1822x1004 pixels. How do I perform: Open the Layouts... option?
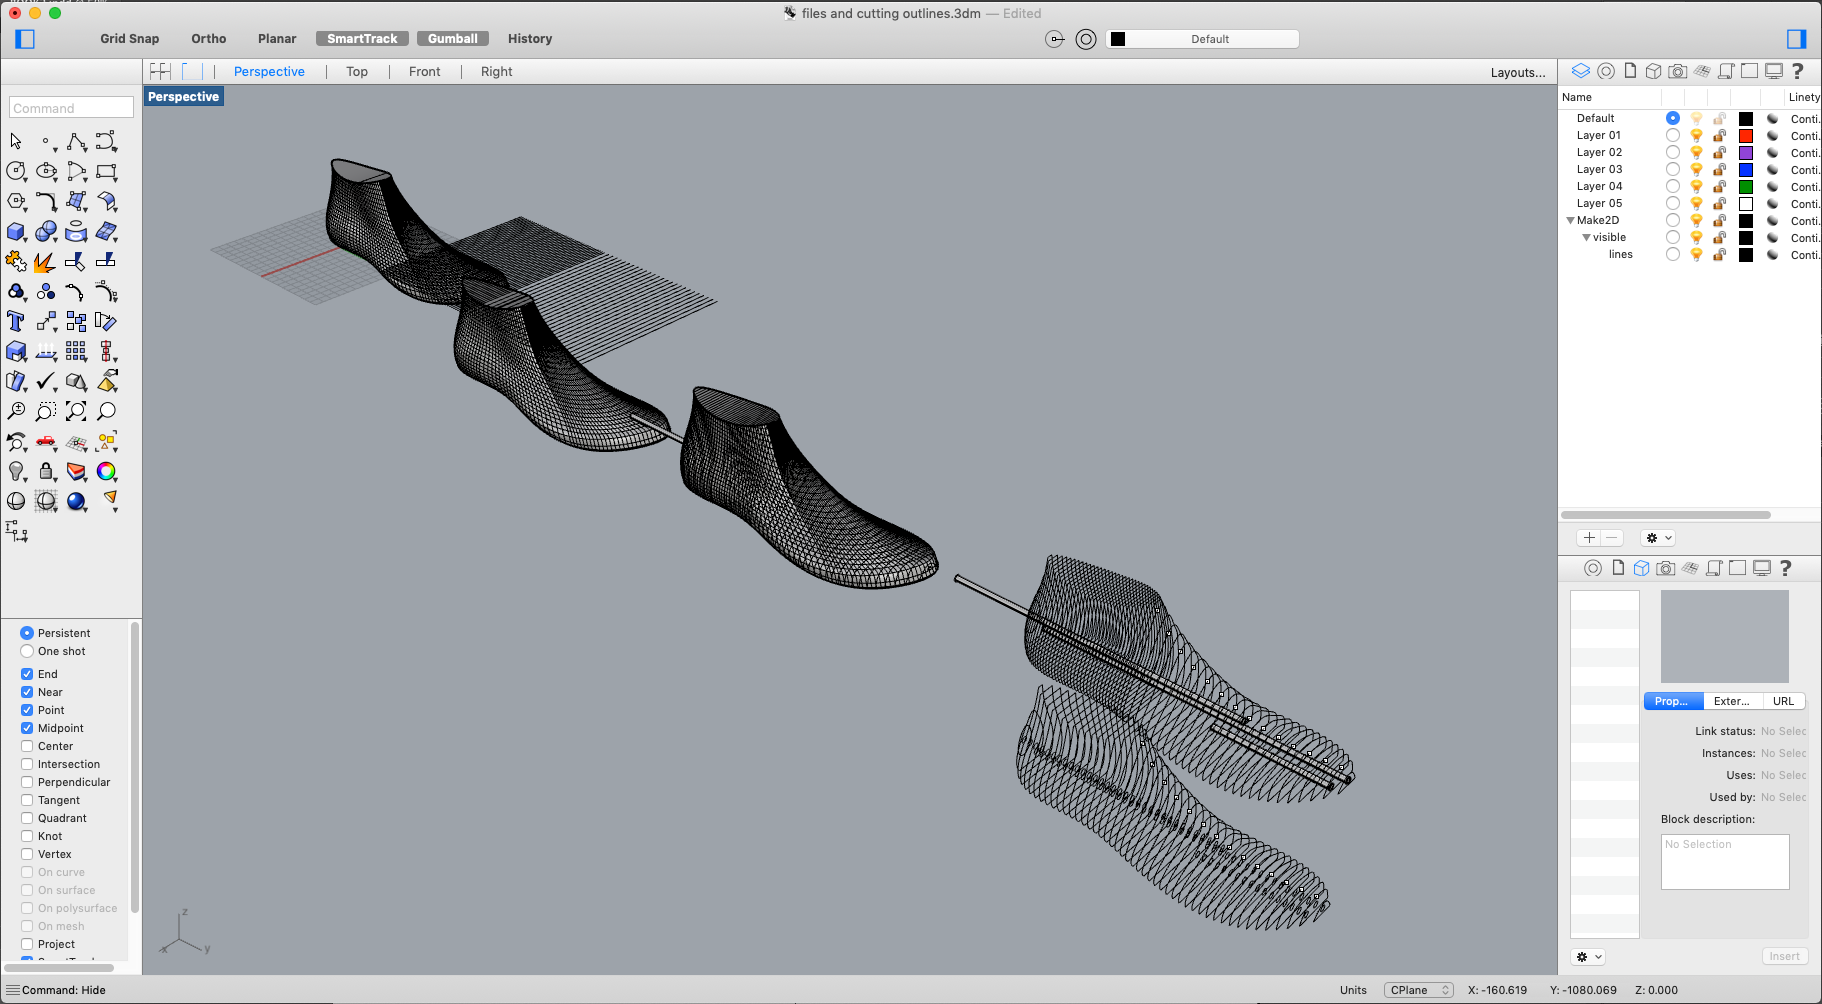1518,72
